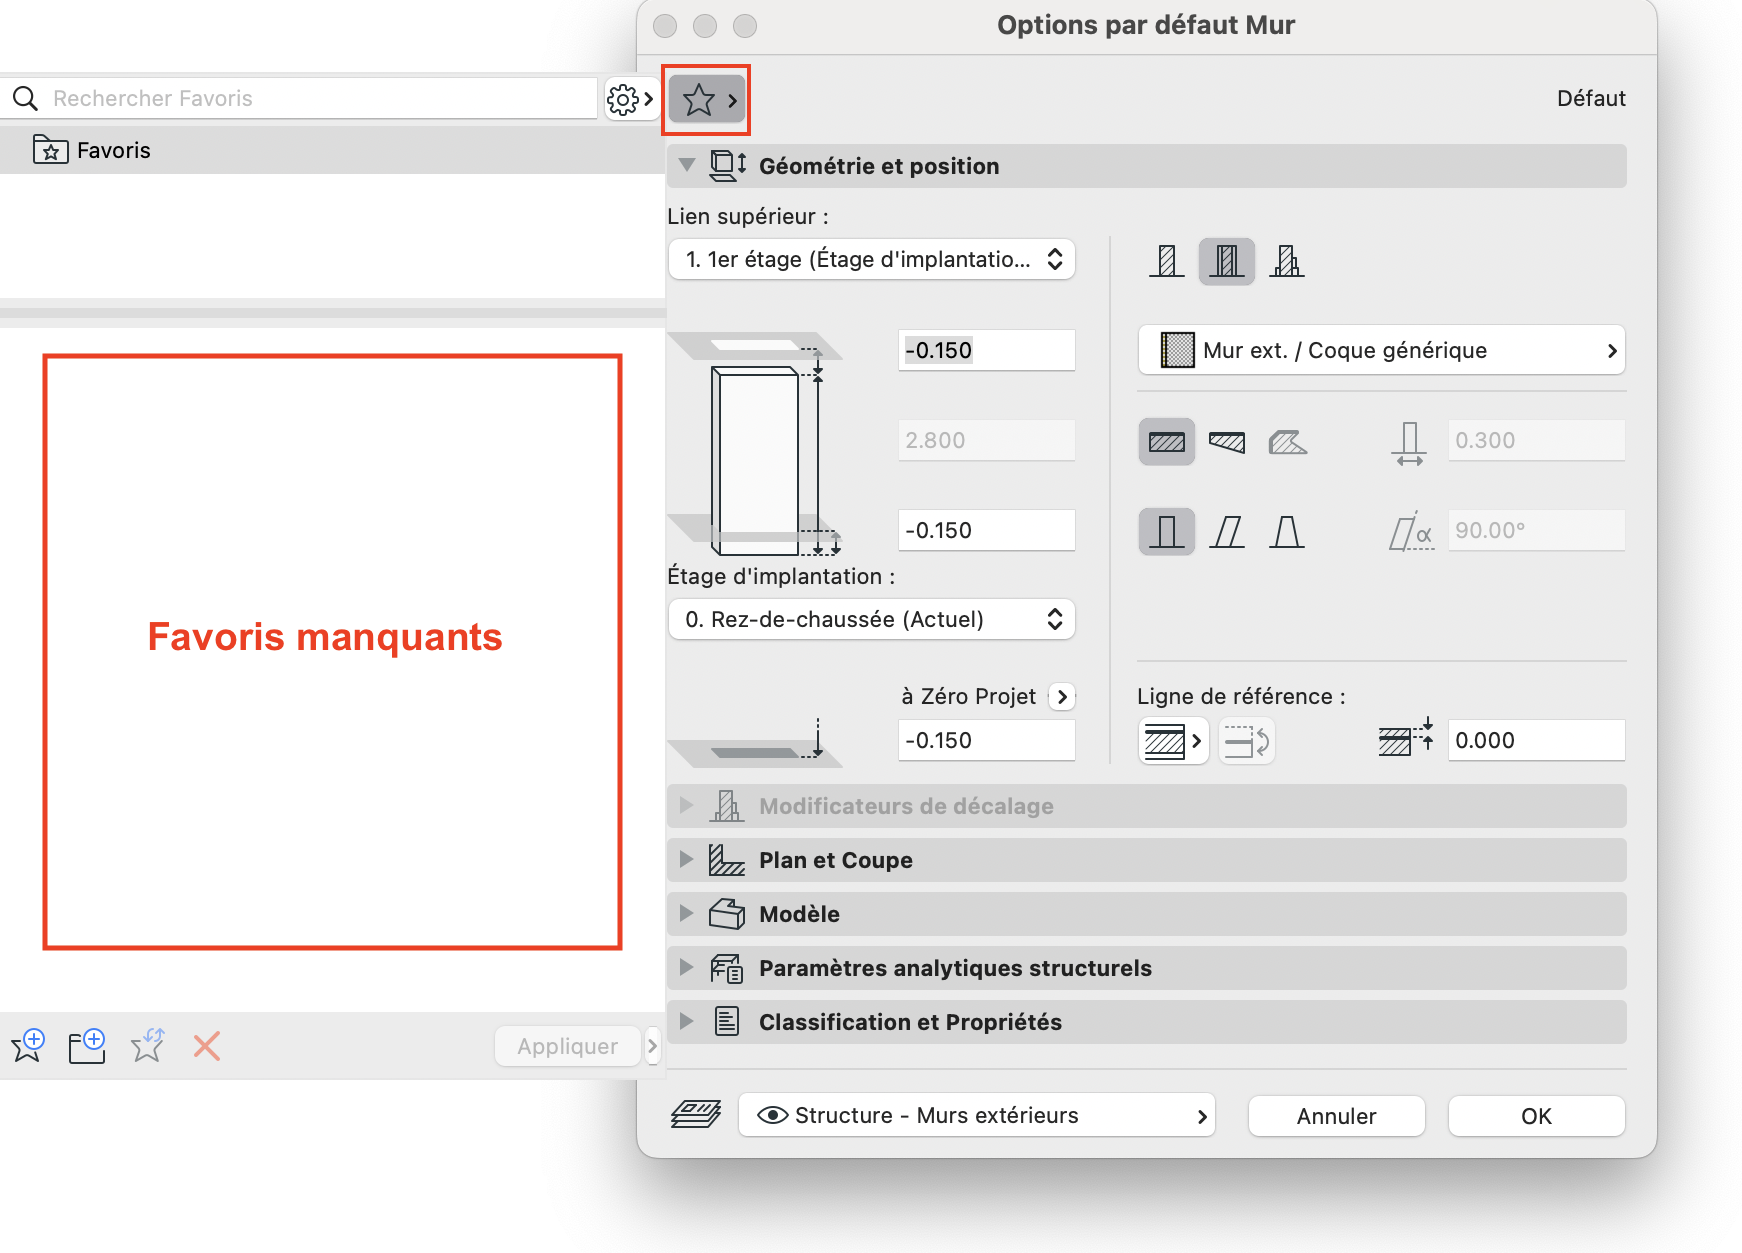Click the new folder plus icon
The width and height of the screenshot is (1742, 1253).
[x=87, y=1045]
